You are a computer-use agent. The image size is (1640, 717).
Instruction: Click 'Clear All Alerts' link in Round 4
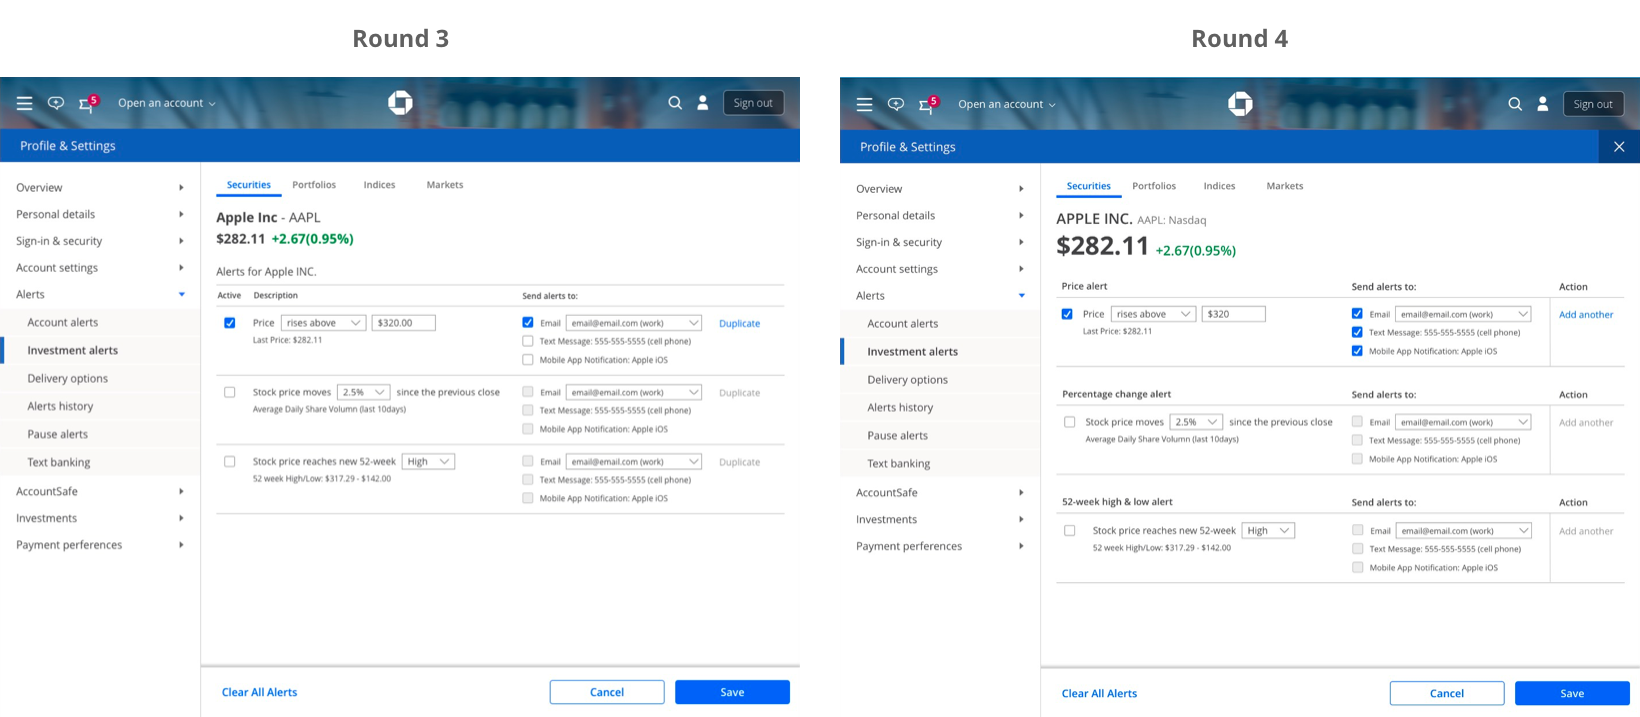pos(1099,693)
